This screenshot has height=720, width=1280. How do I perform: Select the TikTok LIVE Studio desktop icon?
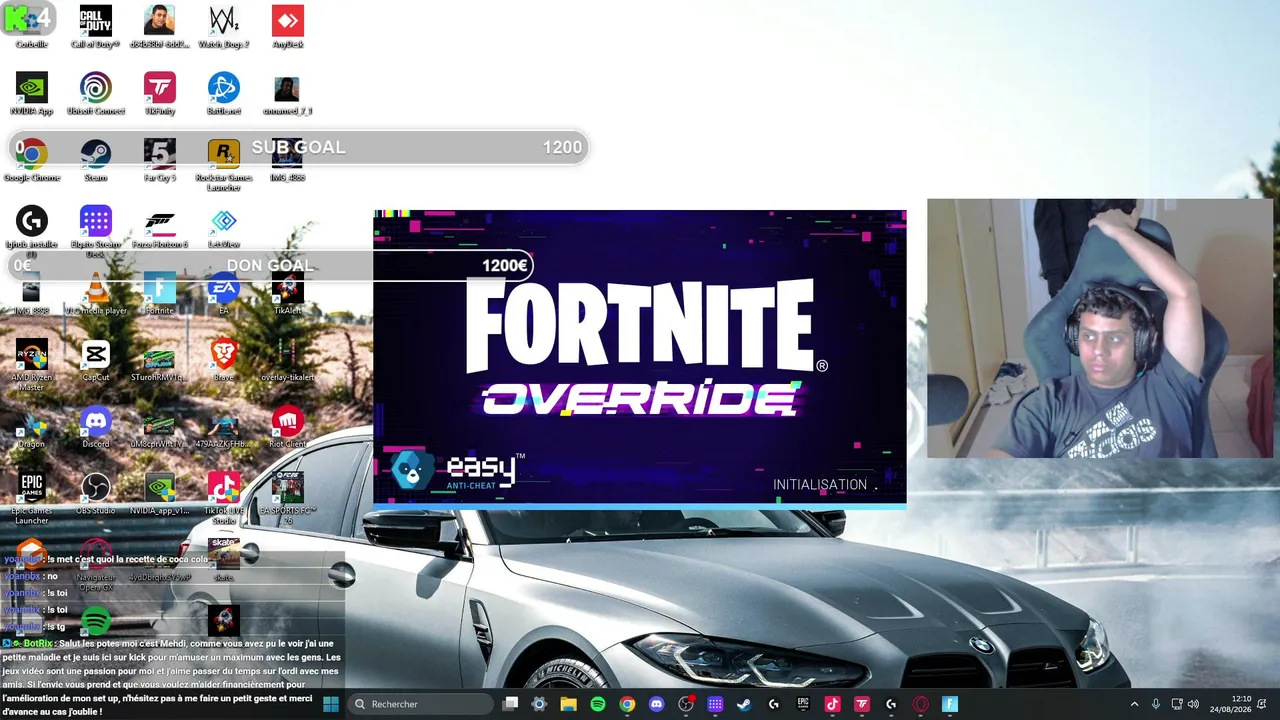(x=223, y=498)
